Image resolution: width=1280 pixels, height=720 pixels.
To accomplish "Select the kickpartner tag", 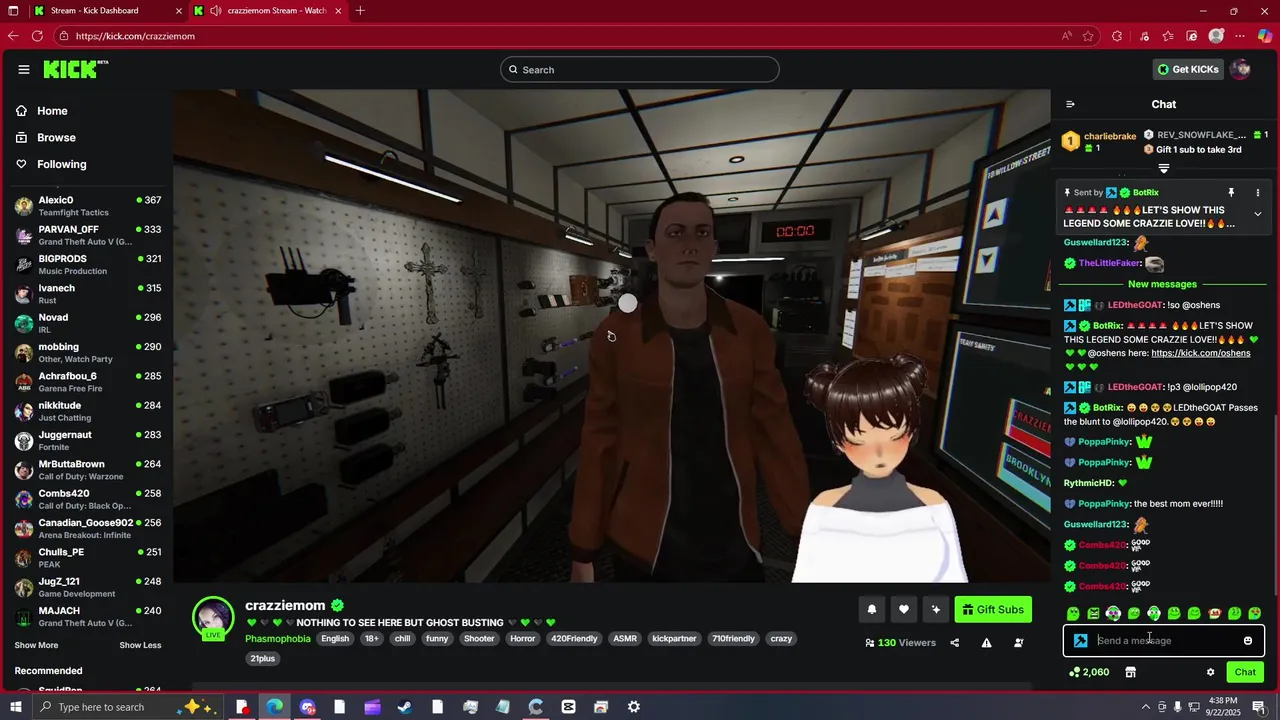I will [x=674, y=639].
